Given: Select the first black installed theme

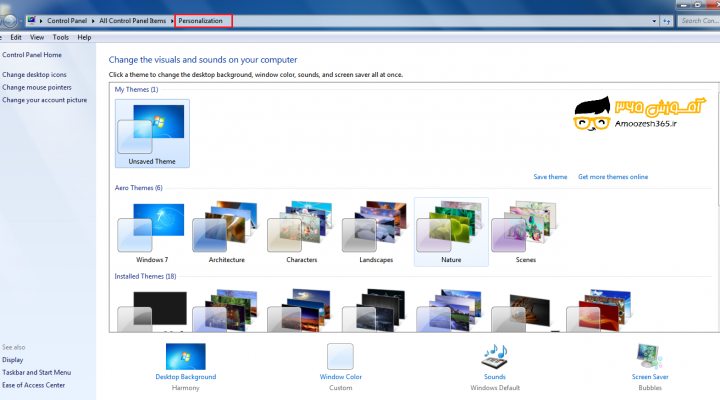Looking at the screenshot, I should [x=152, y=311].
